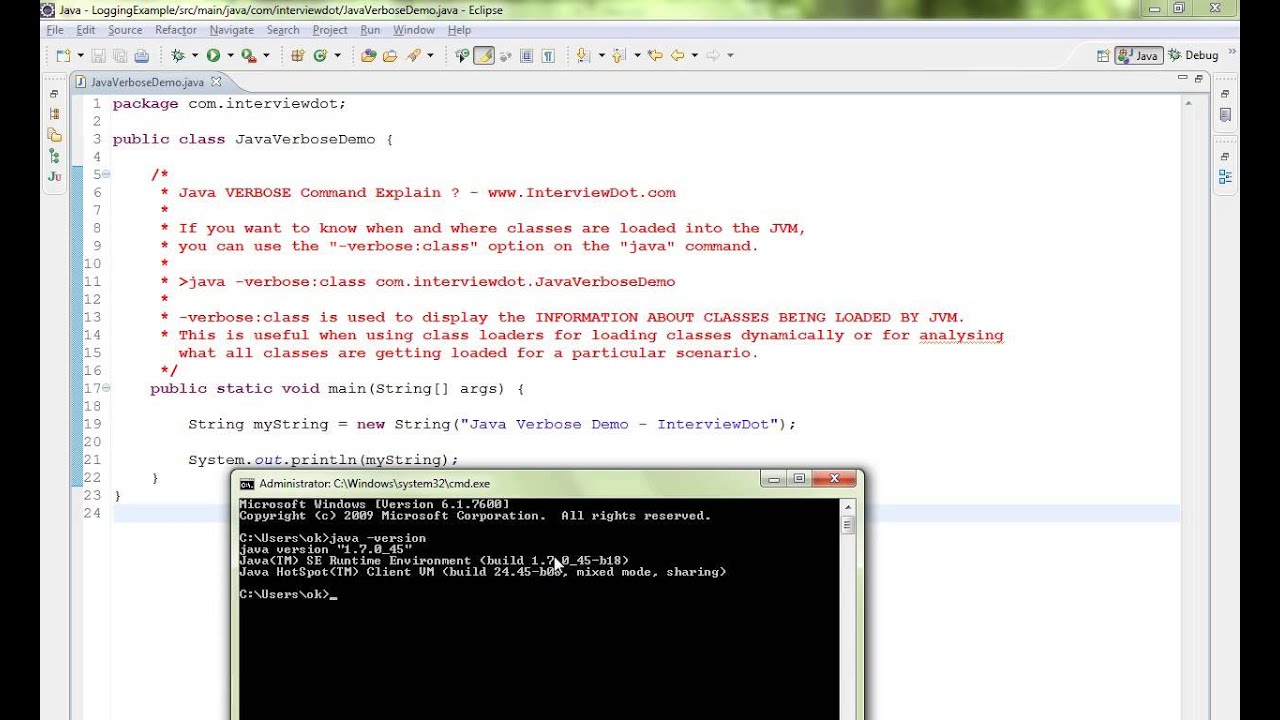
Task: Minimize the editor area
Action: coord(1183,78)
